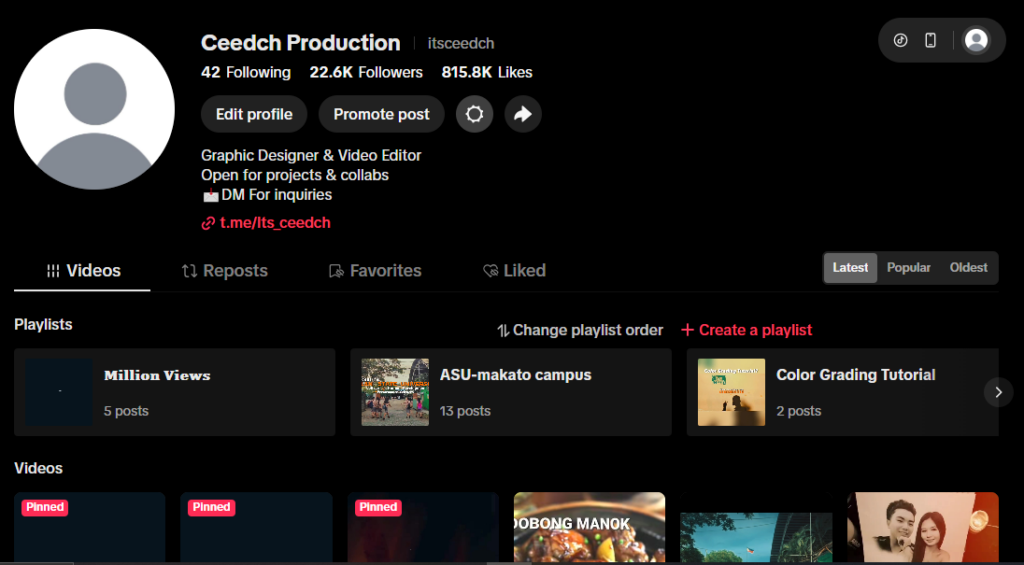Open the TikTok coins icon in top bar
The image size is (1024, 565).
tap(901, 40)
